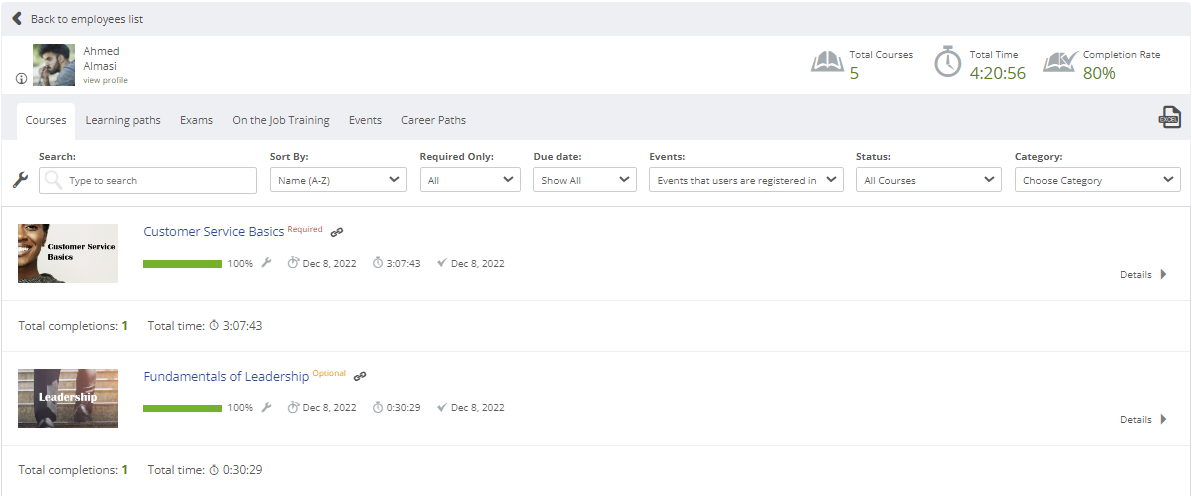1192x496 pixels.
Task: Click link icon next to Fundamentals of Leadership
Action: coord(360,376)
